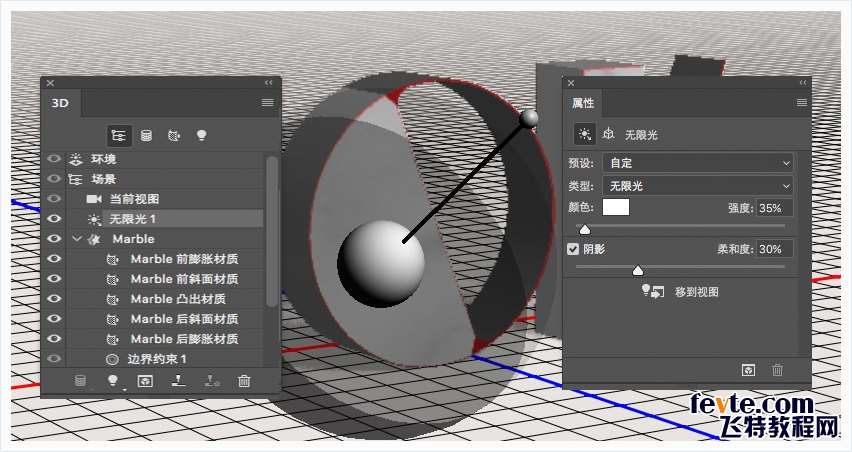This screenshot has width=852, height=452.
Task: Select the meshes filter icon in 3D panel
Action: point(146,136)
